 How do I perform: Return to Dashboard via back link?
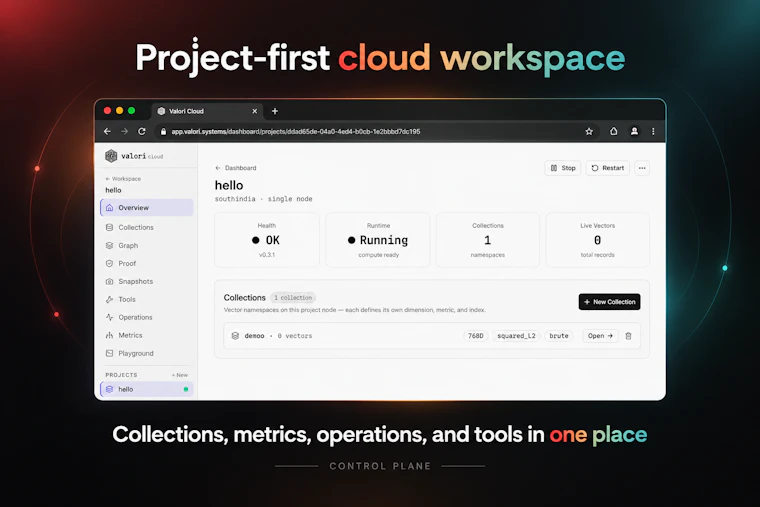click(236, 168)
